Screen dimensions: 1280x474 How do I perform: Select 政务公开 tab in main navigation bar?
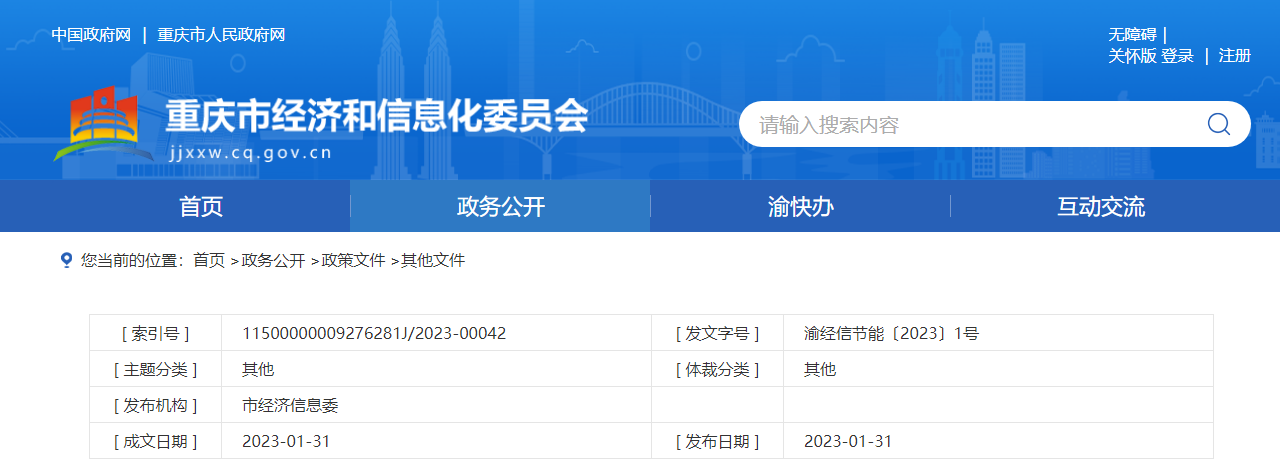(501, 207)
